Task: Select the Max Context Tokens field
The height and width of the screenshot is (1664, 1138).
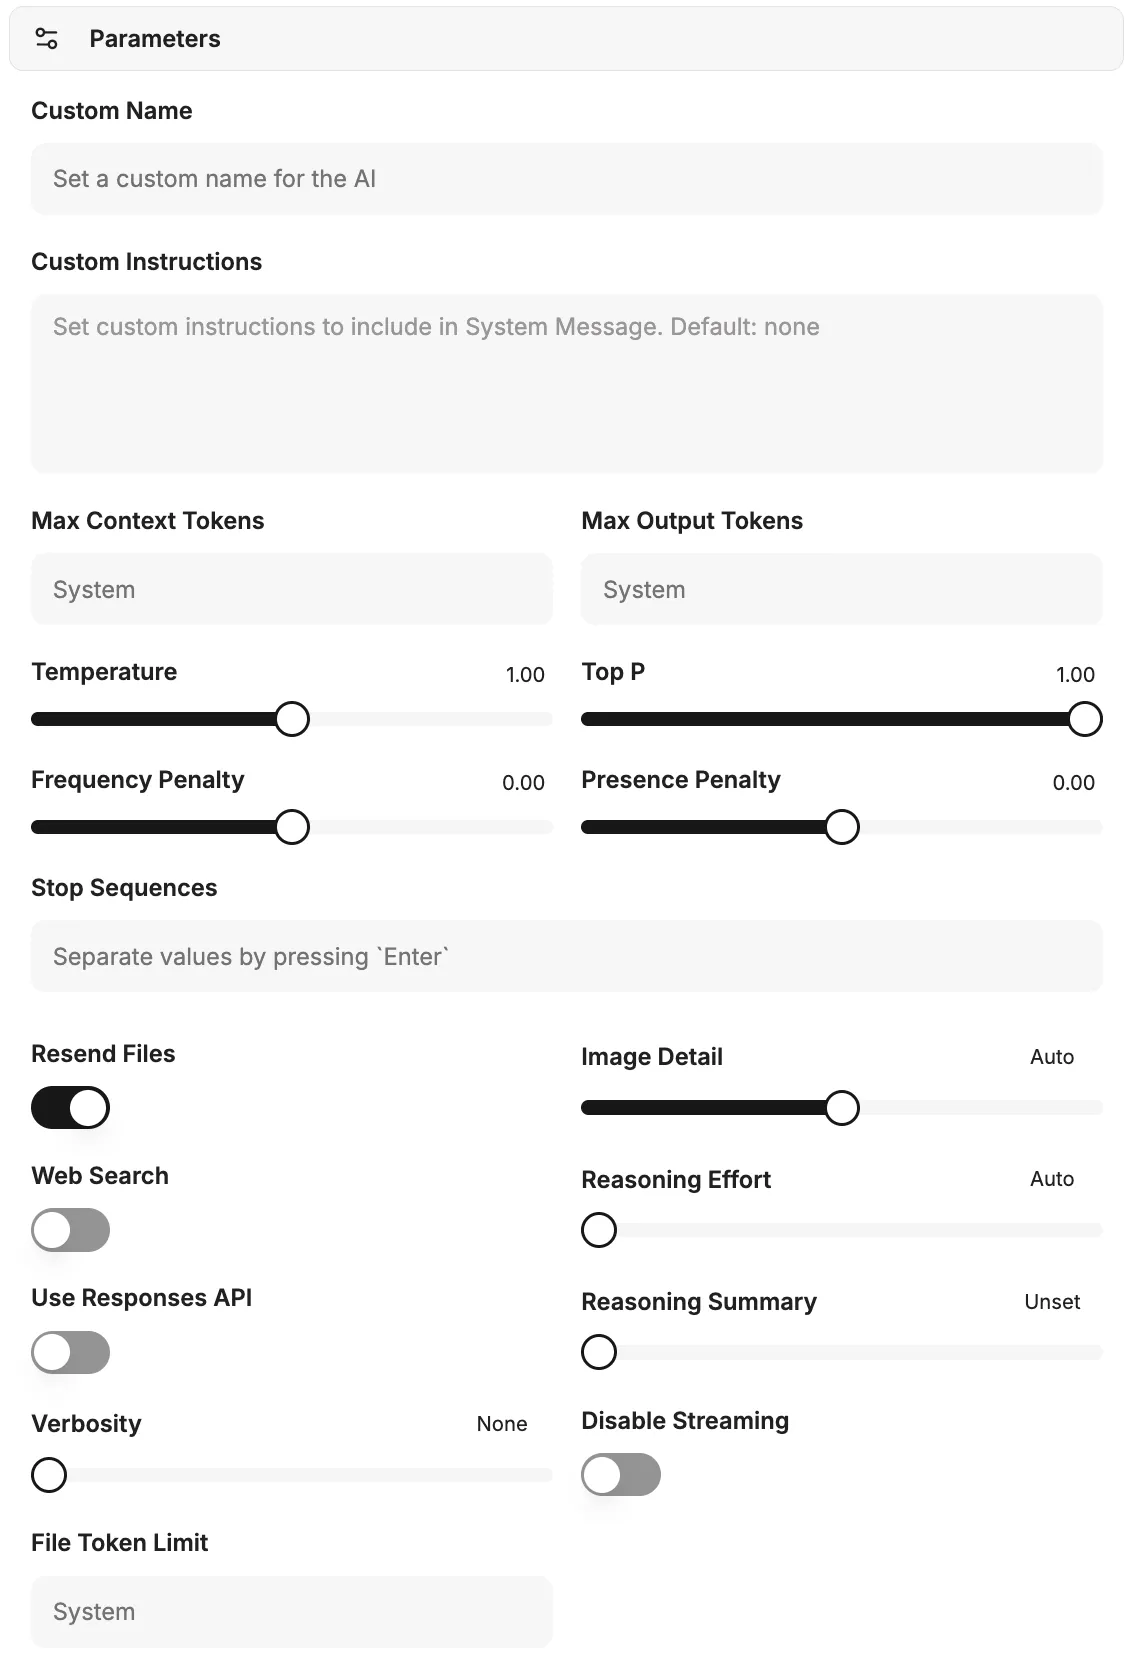Action: coord(292,589)
